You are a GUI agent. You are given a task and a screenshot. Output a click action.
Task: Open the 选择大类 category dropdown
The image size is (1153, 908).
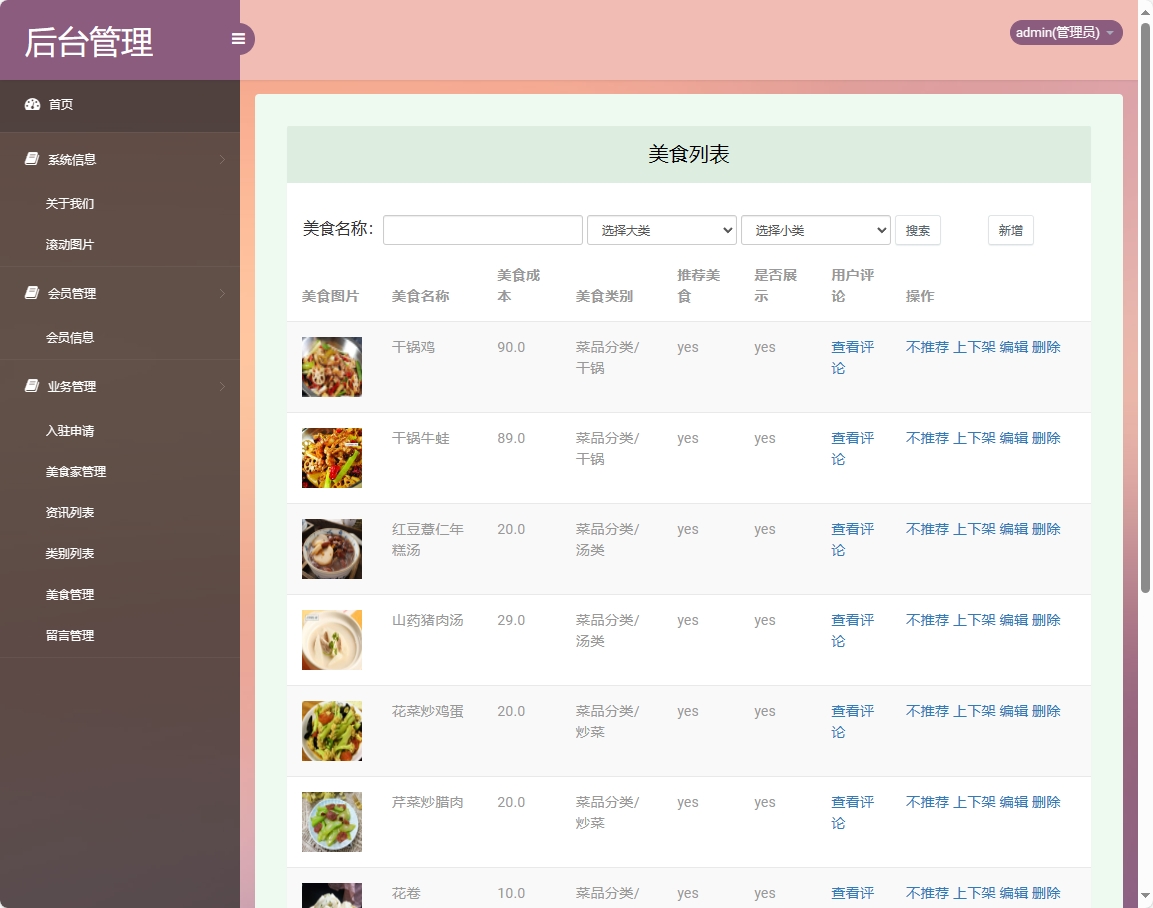tap(661, 230)
